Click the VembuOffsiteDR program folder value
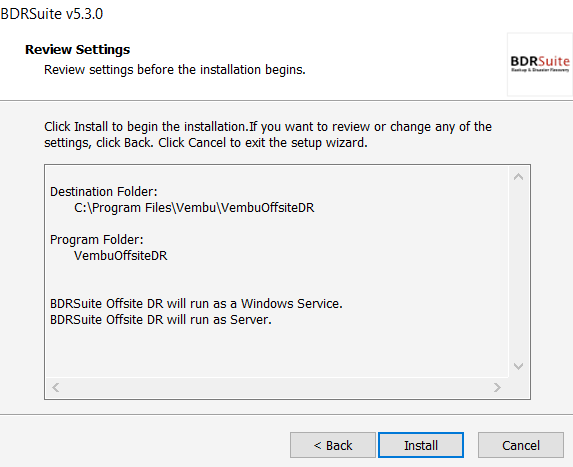 click(121, 255)
